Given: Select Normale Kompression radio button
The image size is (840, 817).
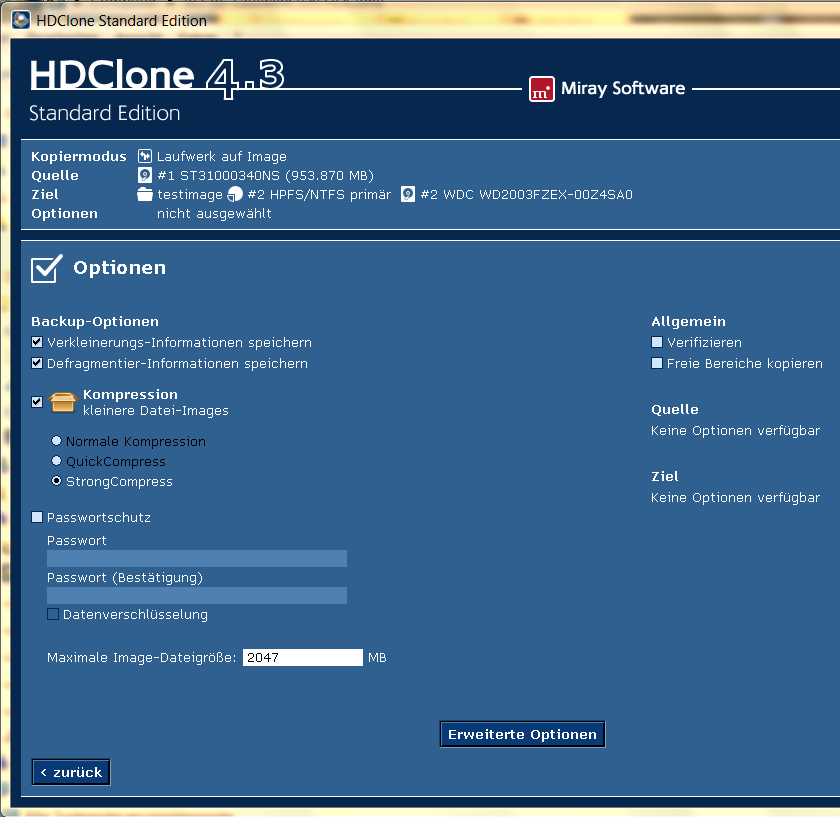Looking at the screenshot, I should [56, 441].
